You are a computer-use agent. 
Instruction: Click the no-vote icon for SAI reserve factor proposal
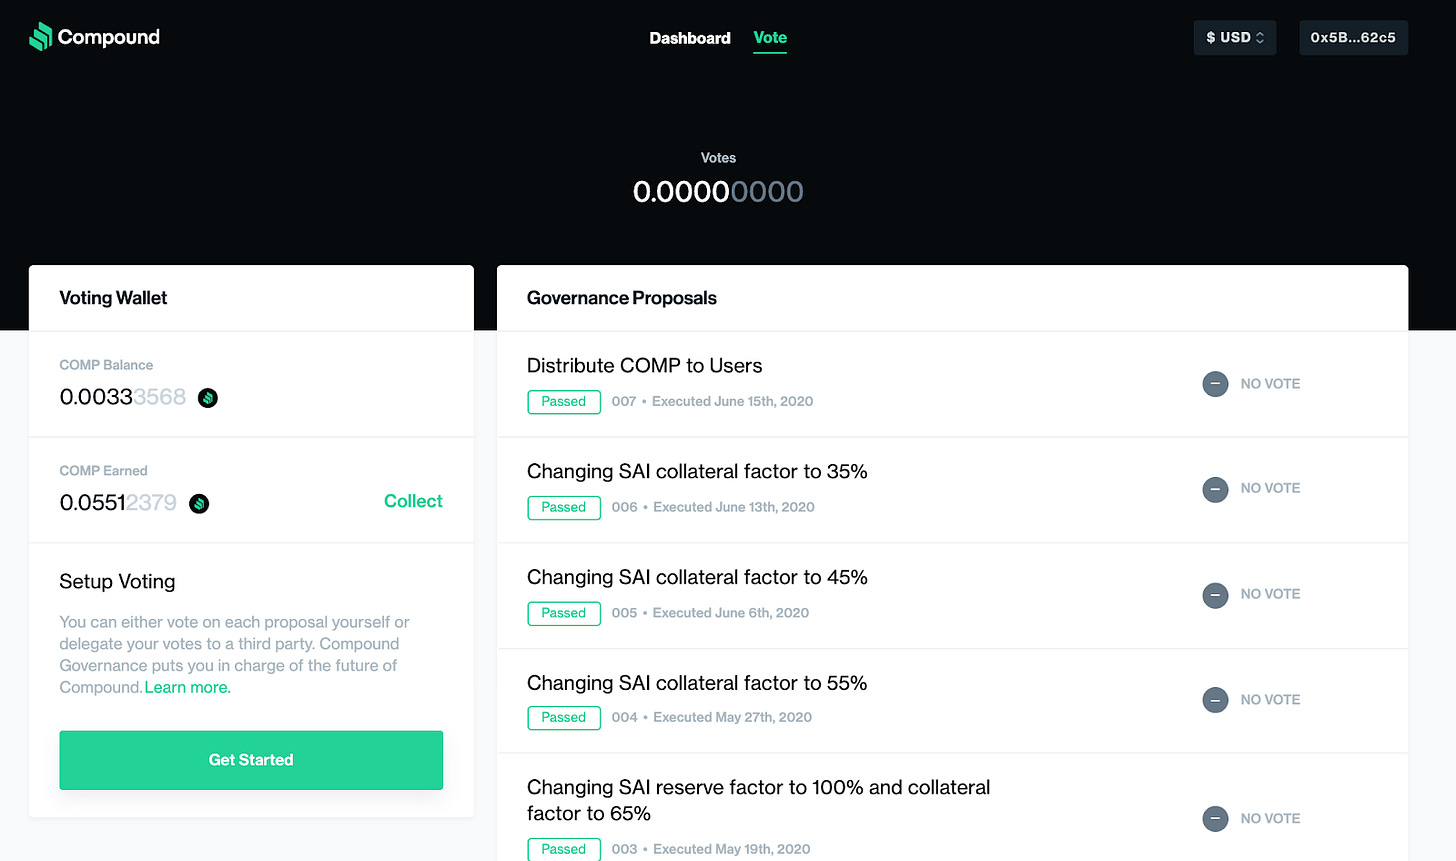click(1215, 819)
